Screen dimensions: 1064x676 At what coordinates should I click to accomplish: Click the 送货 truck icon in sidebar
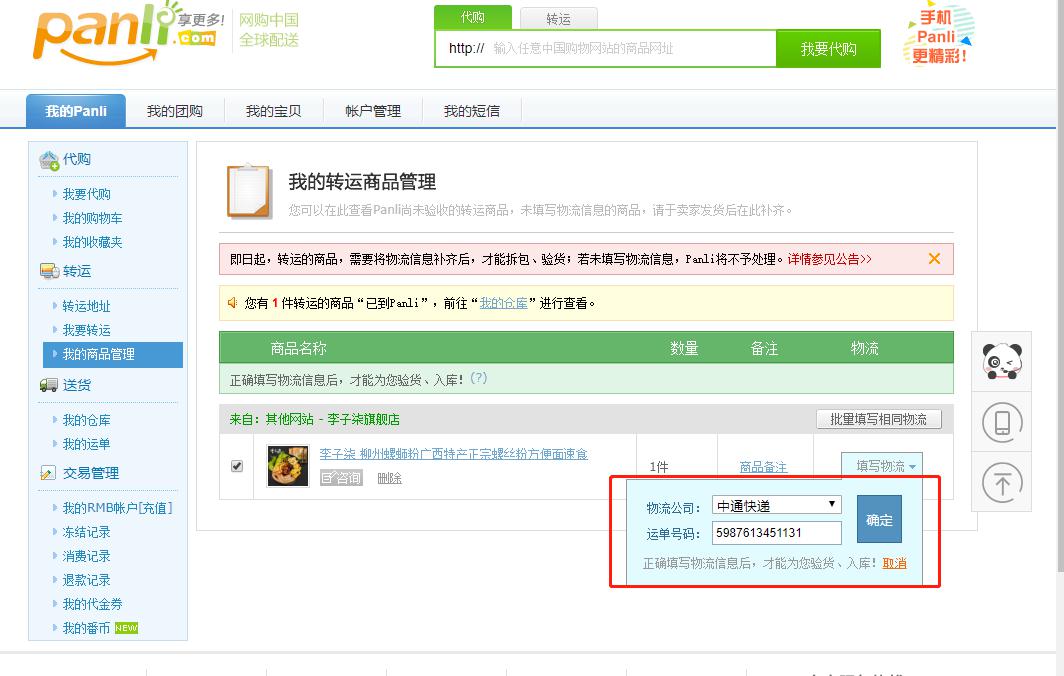tap(48, 384)
